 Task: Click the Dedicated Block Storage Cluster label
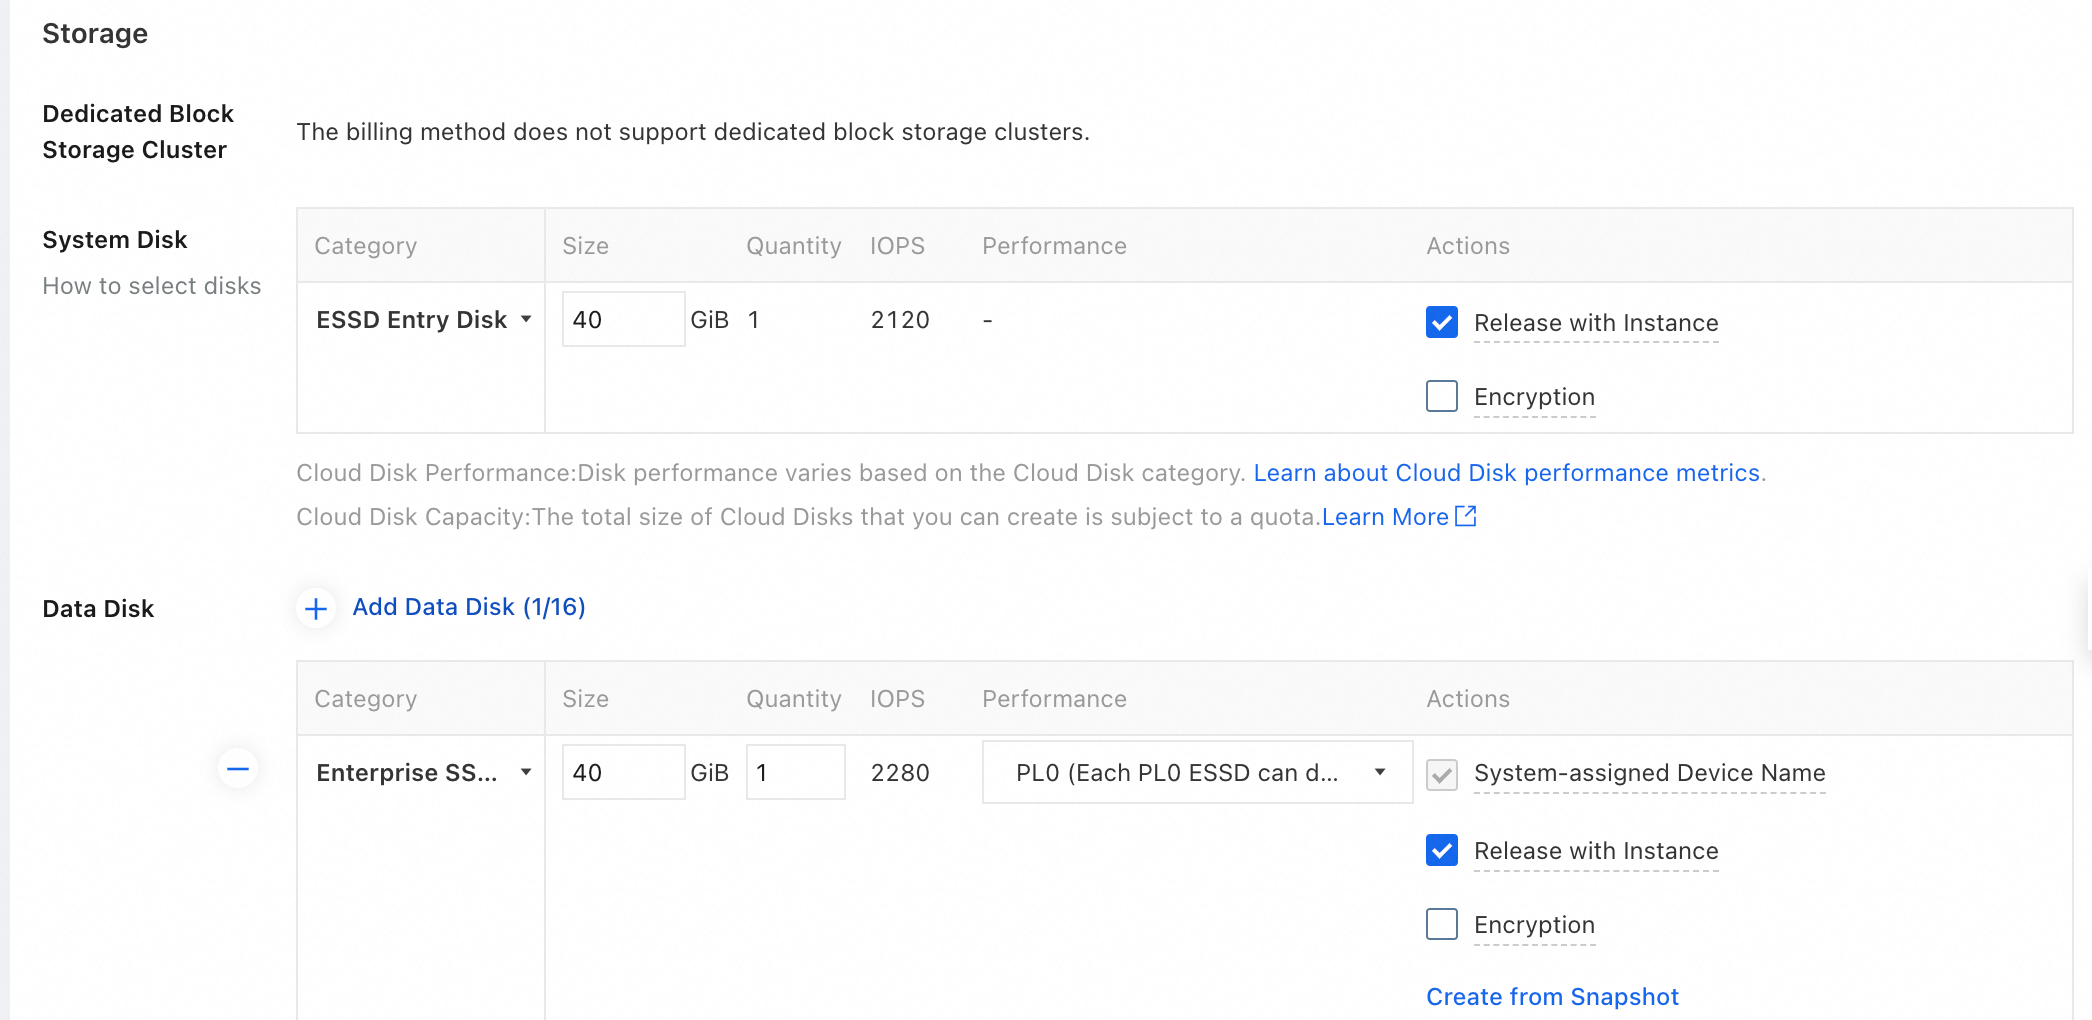[138, 132]
